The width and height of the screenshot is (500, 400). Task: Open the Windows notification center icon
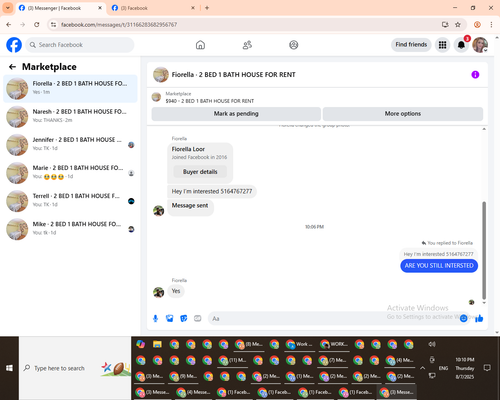(x=487, y=368)
